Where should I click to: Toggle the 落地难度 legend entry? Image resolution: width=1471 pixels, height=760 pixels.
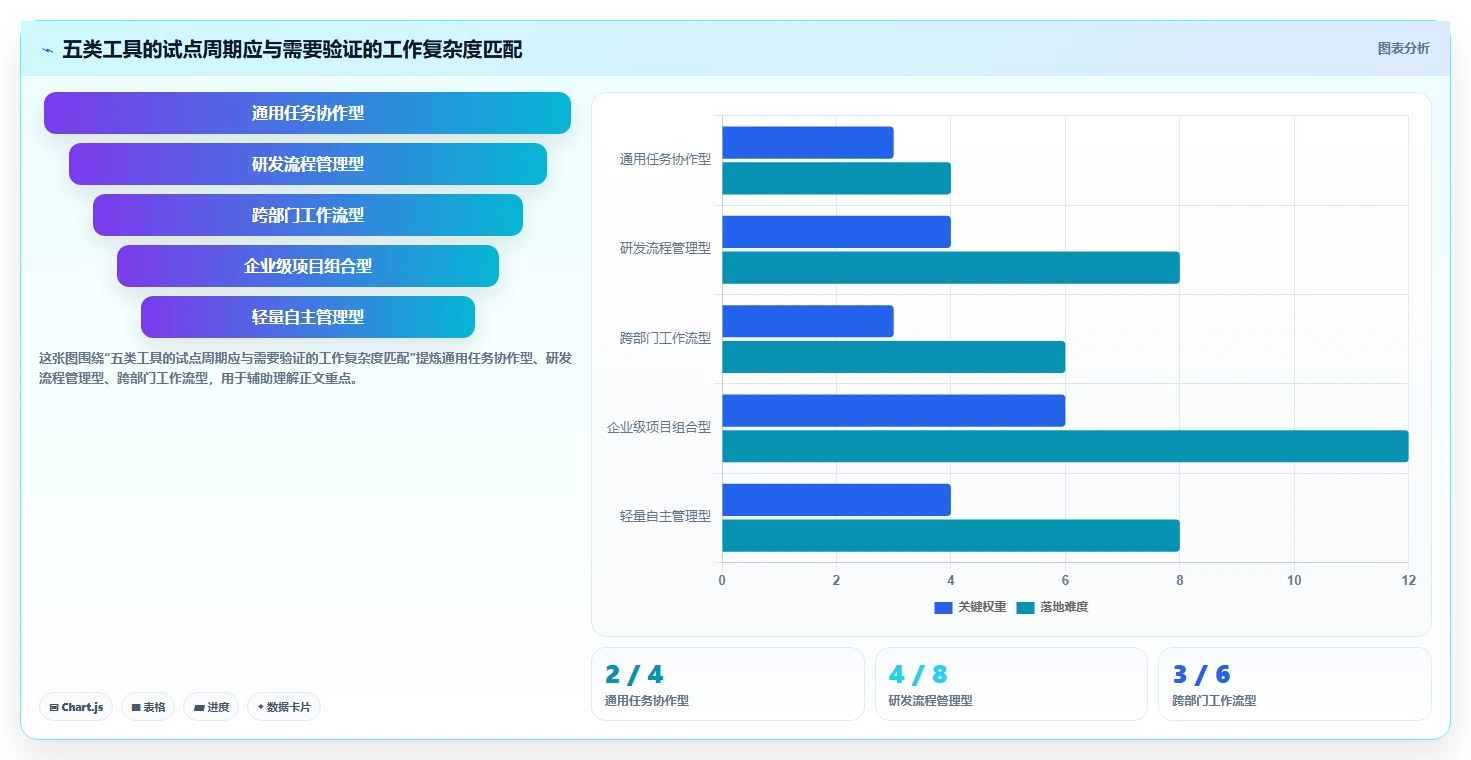(1052, 607)
